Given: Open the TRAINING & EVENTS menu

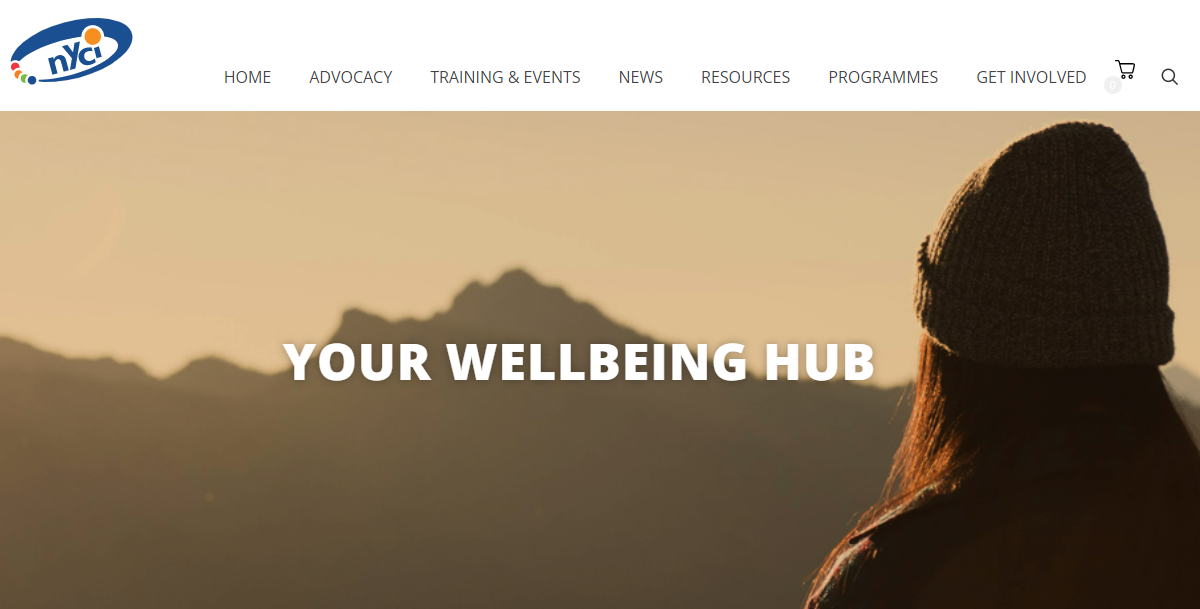Looking at the screenshot, I should [x=505, y=77].
